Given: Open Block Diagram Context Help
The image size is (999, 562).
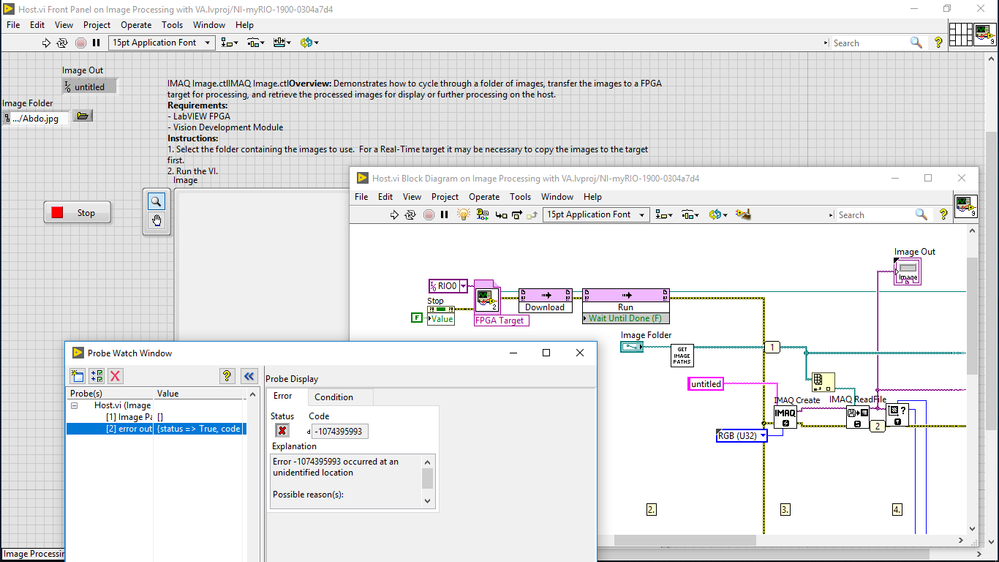Looking at the screenshot, I should pos(944,215).
